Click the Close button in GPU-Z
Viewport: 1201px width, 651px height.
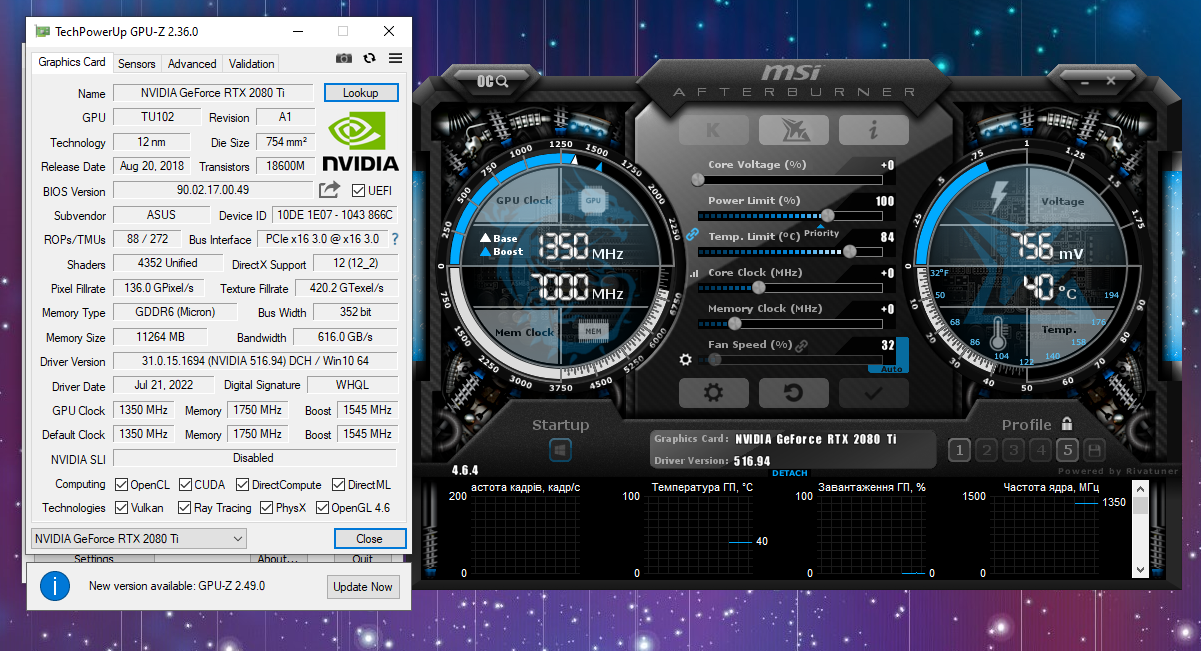pyautogui.click(x=370, y=538)
